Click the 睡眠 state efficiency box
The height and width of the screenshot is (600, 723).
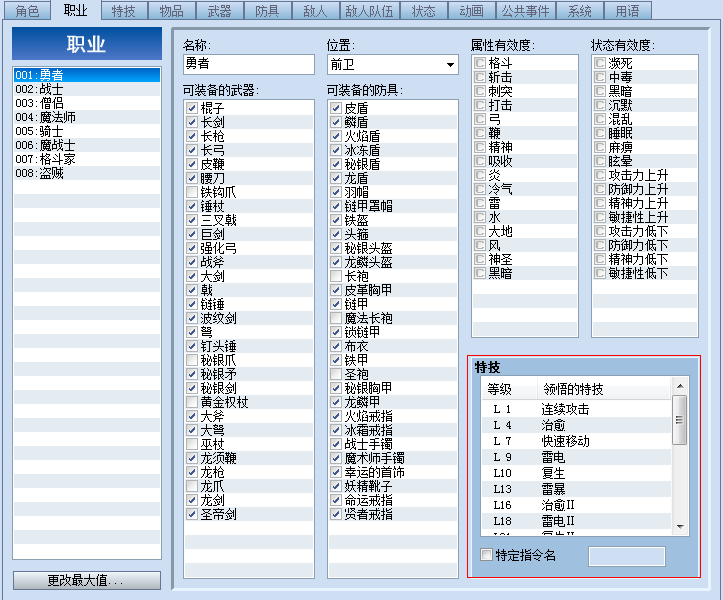(600, 133)
